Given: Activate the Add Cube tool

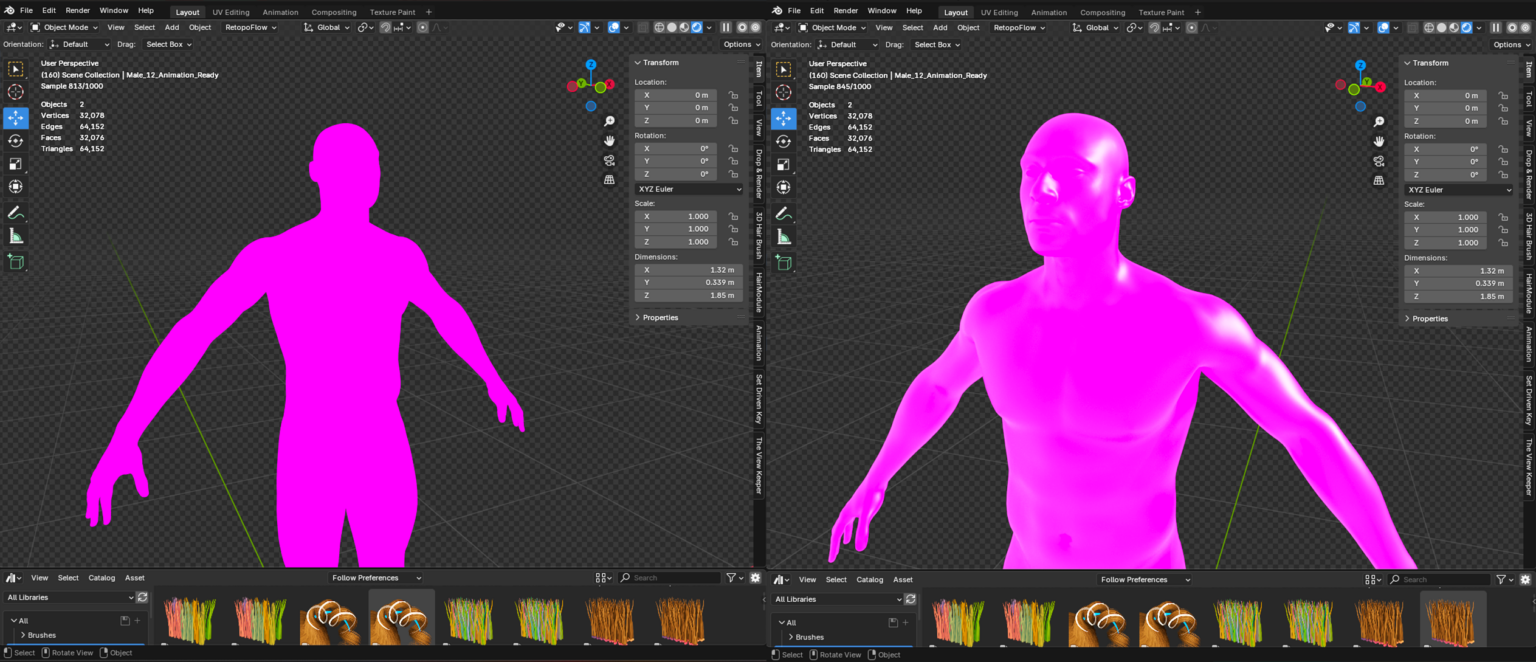Looking at the screenshot, I should pyautogui.click(x=15, y=261).
